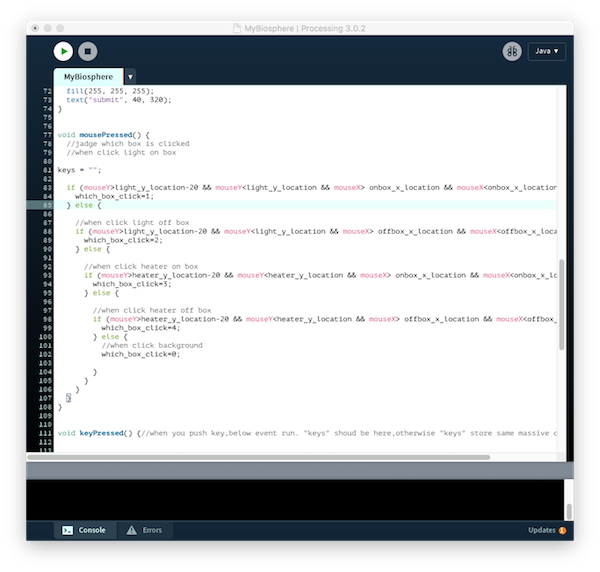This screenshot has width=600, height=572.
Task: Click the editor vertical scrollbar thumb
Action: (561, 305)
